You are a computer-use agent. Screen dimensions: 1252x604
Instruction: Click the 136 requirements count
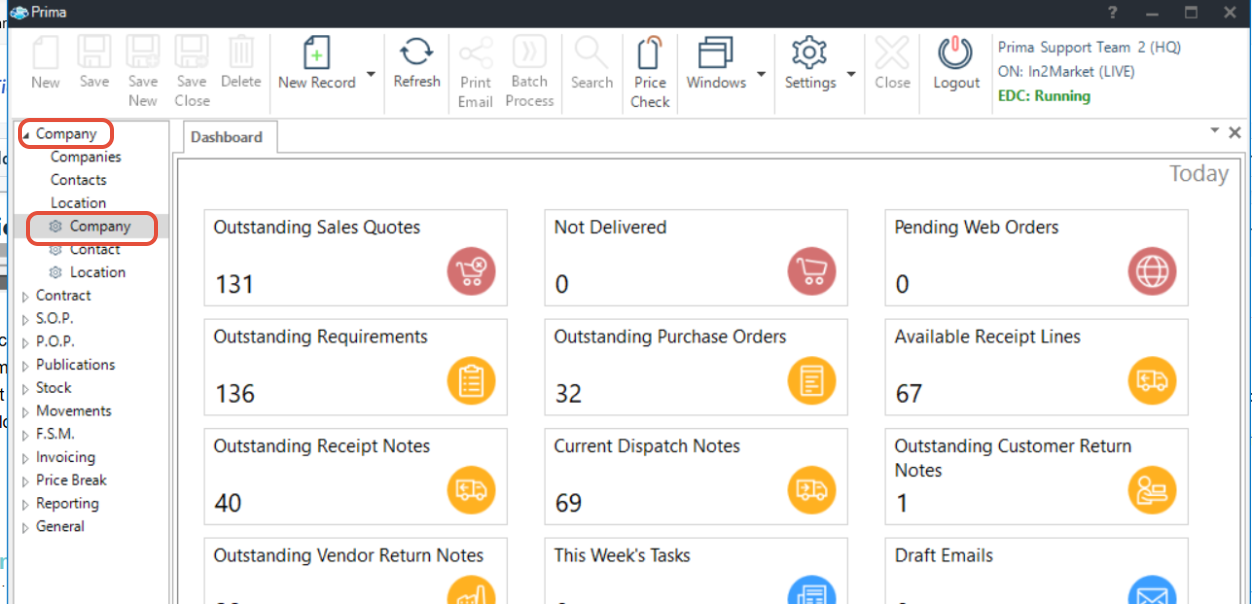235,394
